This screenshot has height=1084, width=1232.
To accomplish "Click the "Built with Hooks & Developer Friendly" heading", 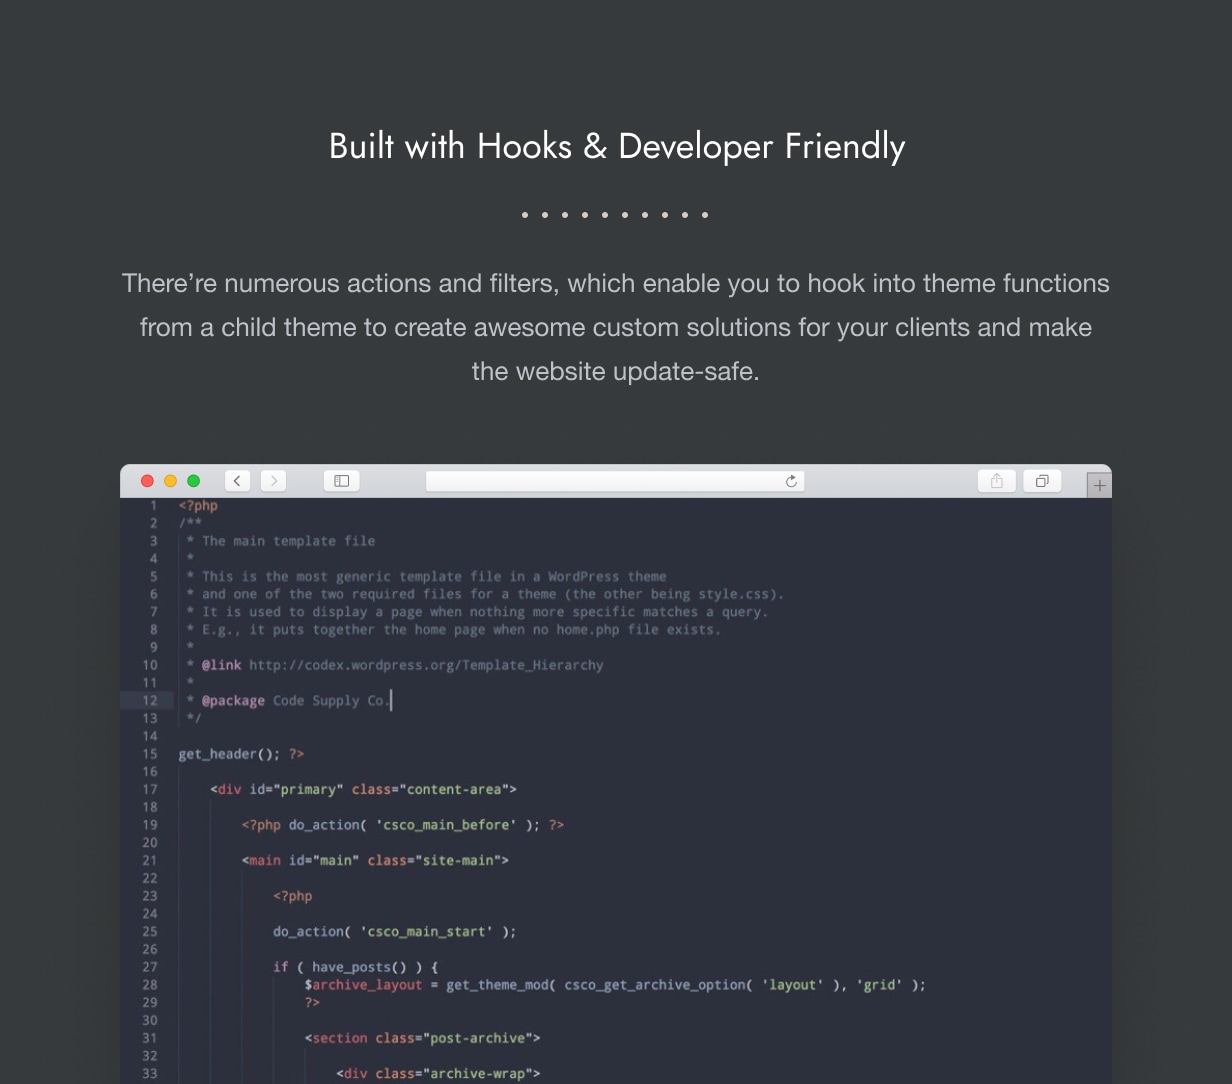I will coord(616,146).
